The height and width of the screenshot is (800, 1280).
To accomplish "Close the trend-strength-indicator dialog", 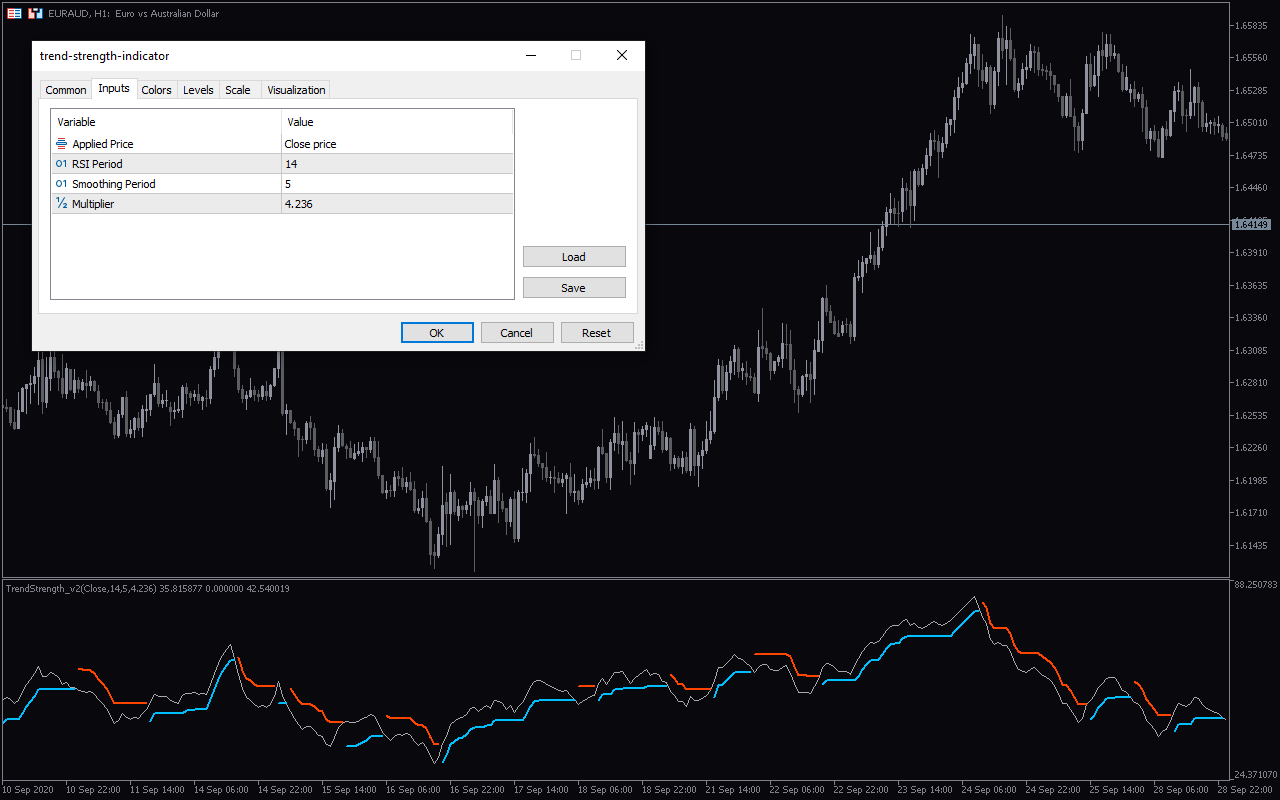I will [622, 56].
